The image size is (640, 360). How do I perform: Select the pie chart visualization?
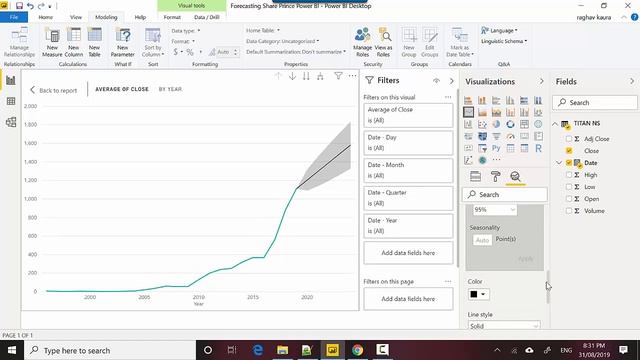[496, 124]
